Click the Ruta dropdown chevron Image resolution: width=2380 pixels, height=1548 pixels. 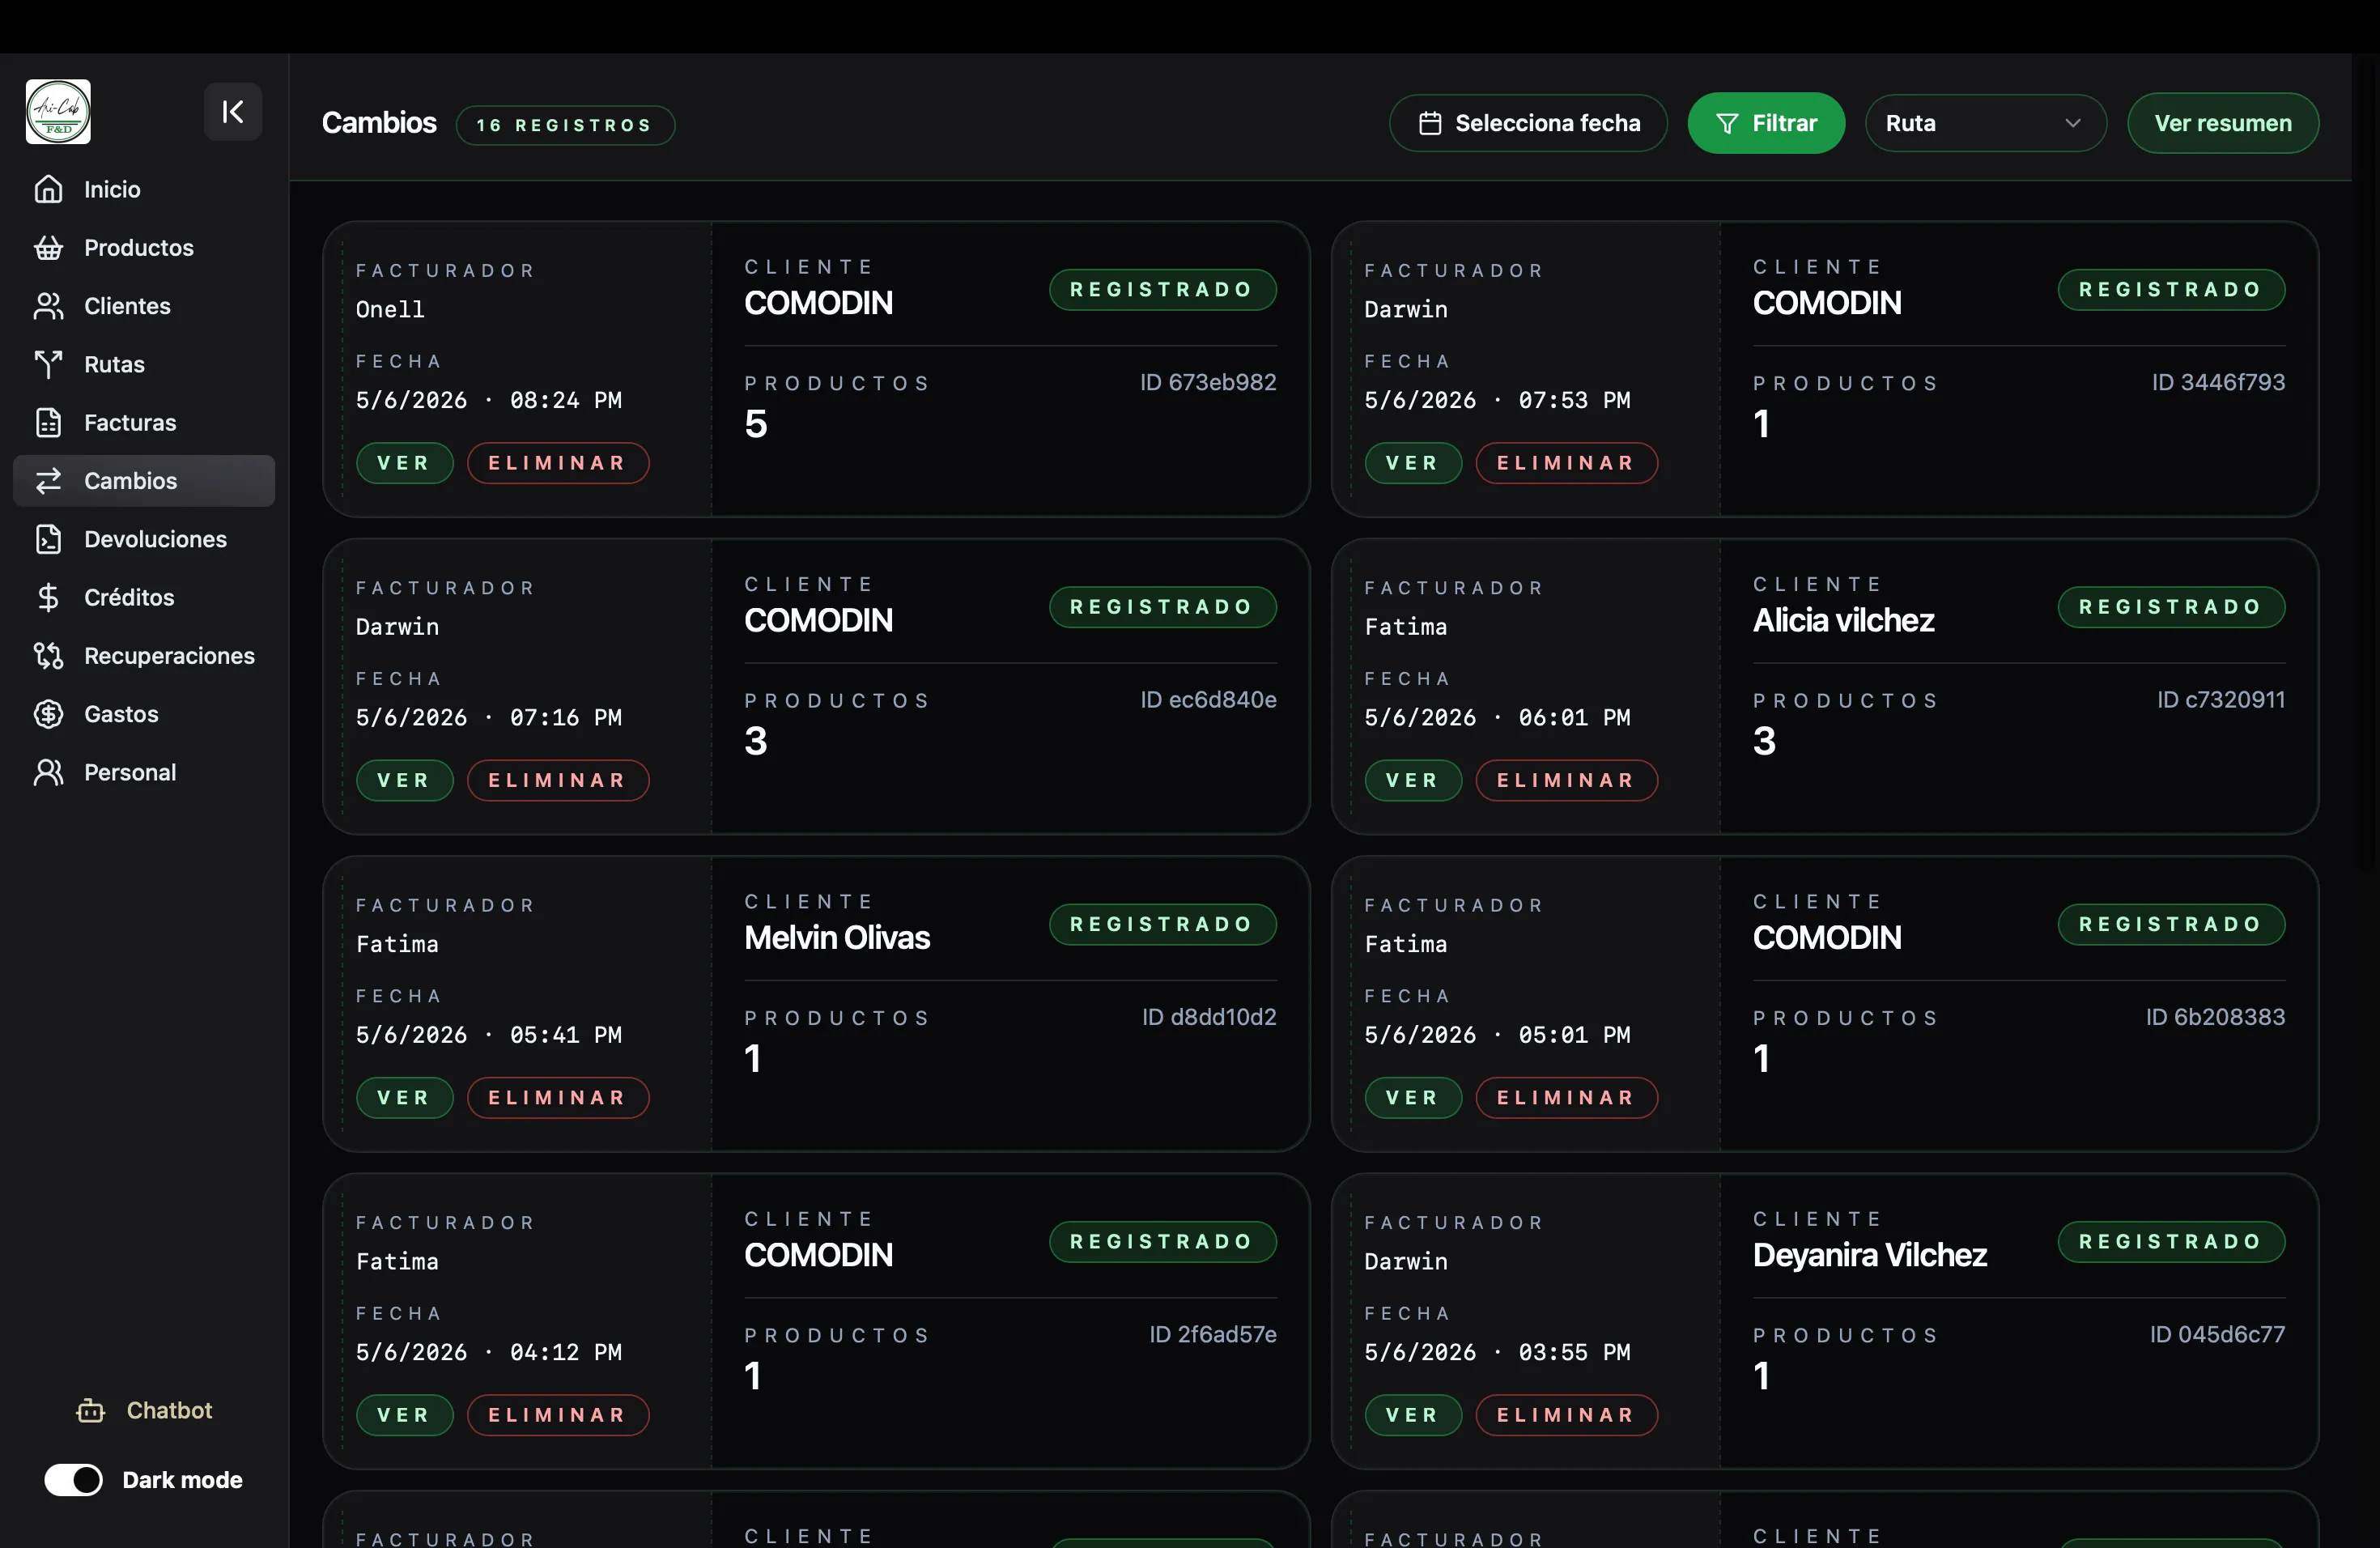[2073, 123]
